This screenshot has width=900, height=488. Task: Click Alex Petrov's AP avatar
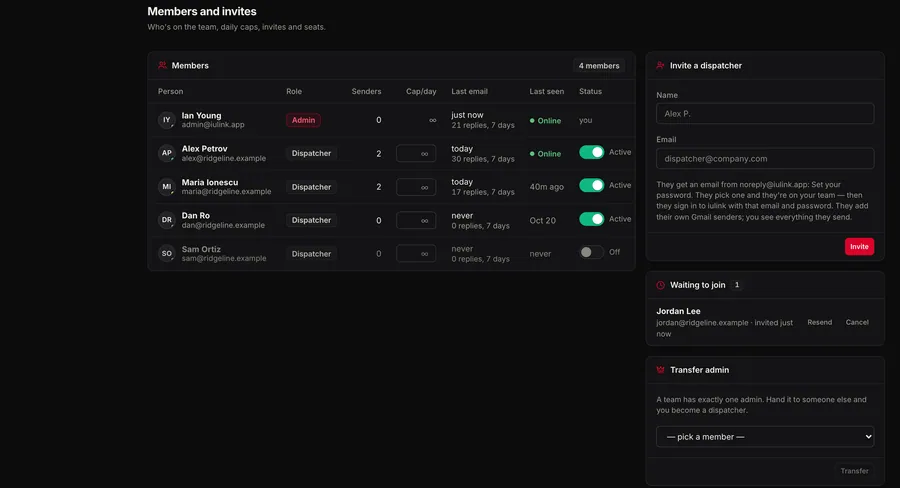[166, 153]
